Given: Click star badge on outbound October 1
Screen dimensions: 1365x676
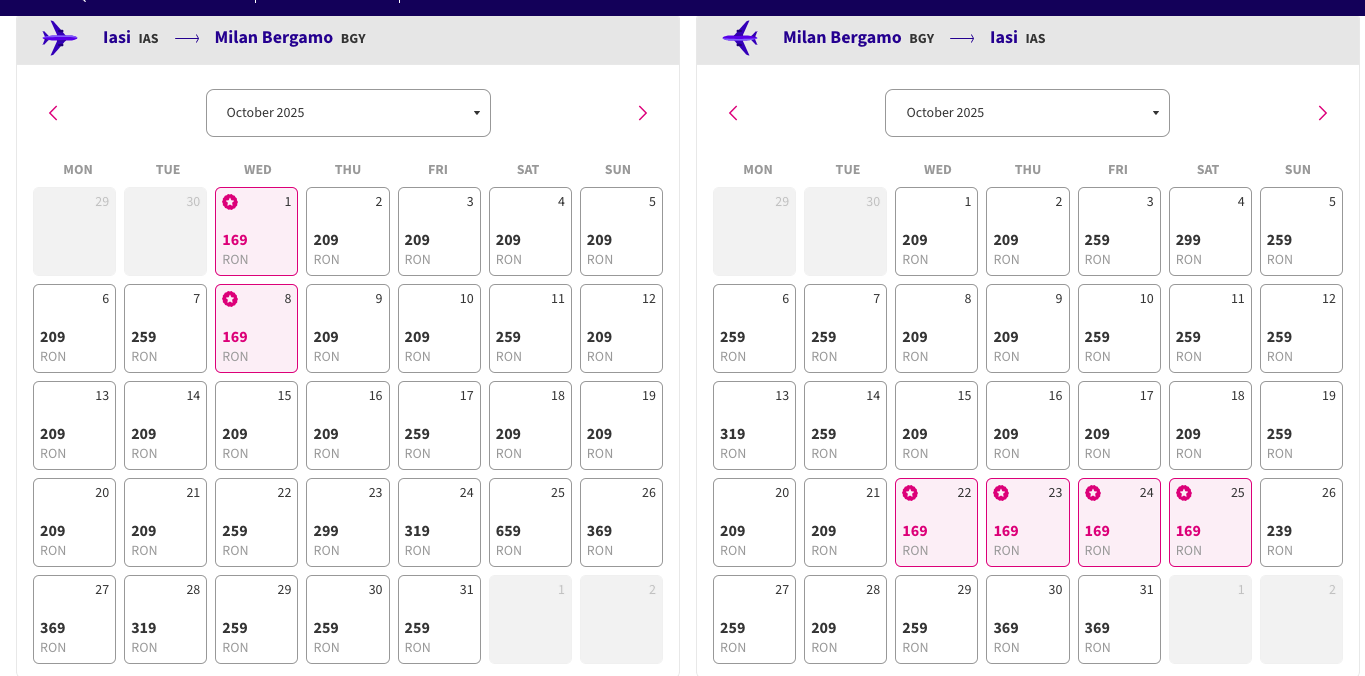Looking at the screenshot, I should (230, 202).
